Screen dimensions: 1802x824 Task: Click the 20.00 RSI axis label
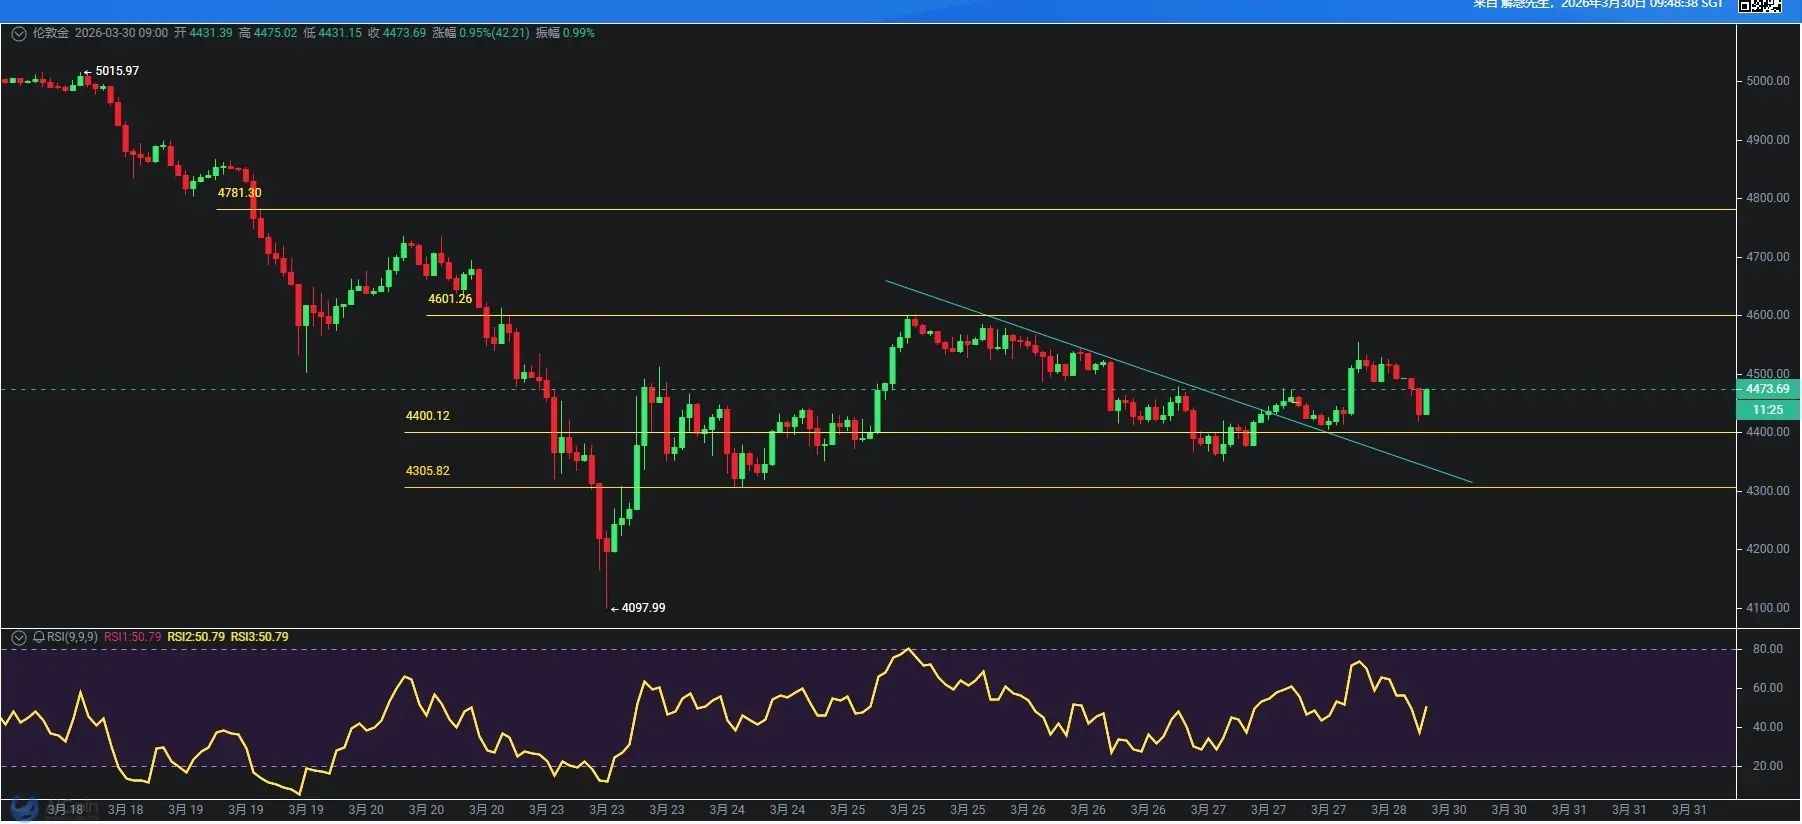1768,766
